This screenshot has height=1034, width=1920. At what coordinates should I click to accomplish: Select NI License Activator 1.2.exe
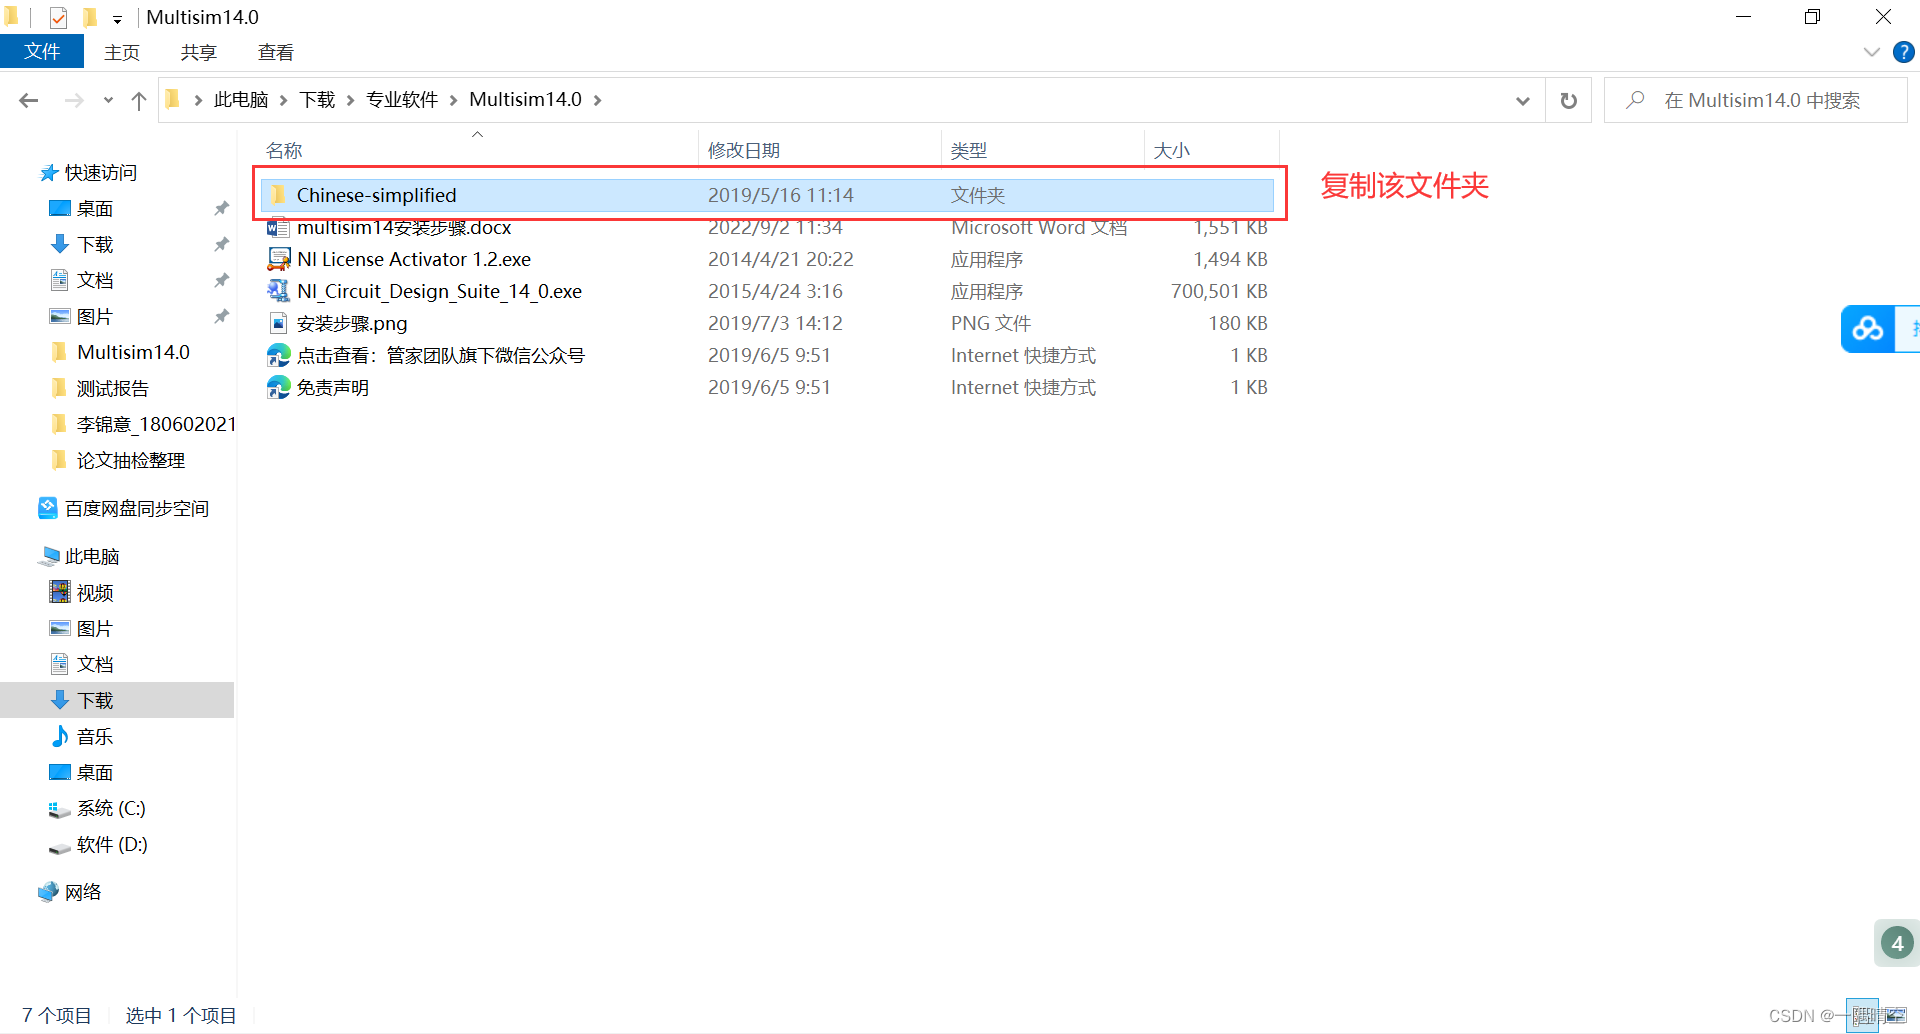pyautogui.click(x=767, y=260)
